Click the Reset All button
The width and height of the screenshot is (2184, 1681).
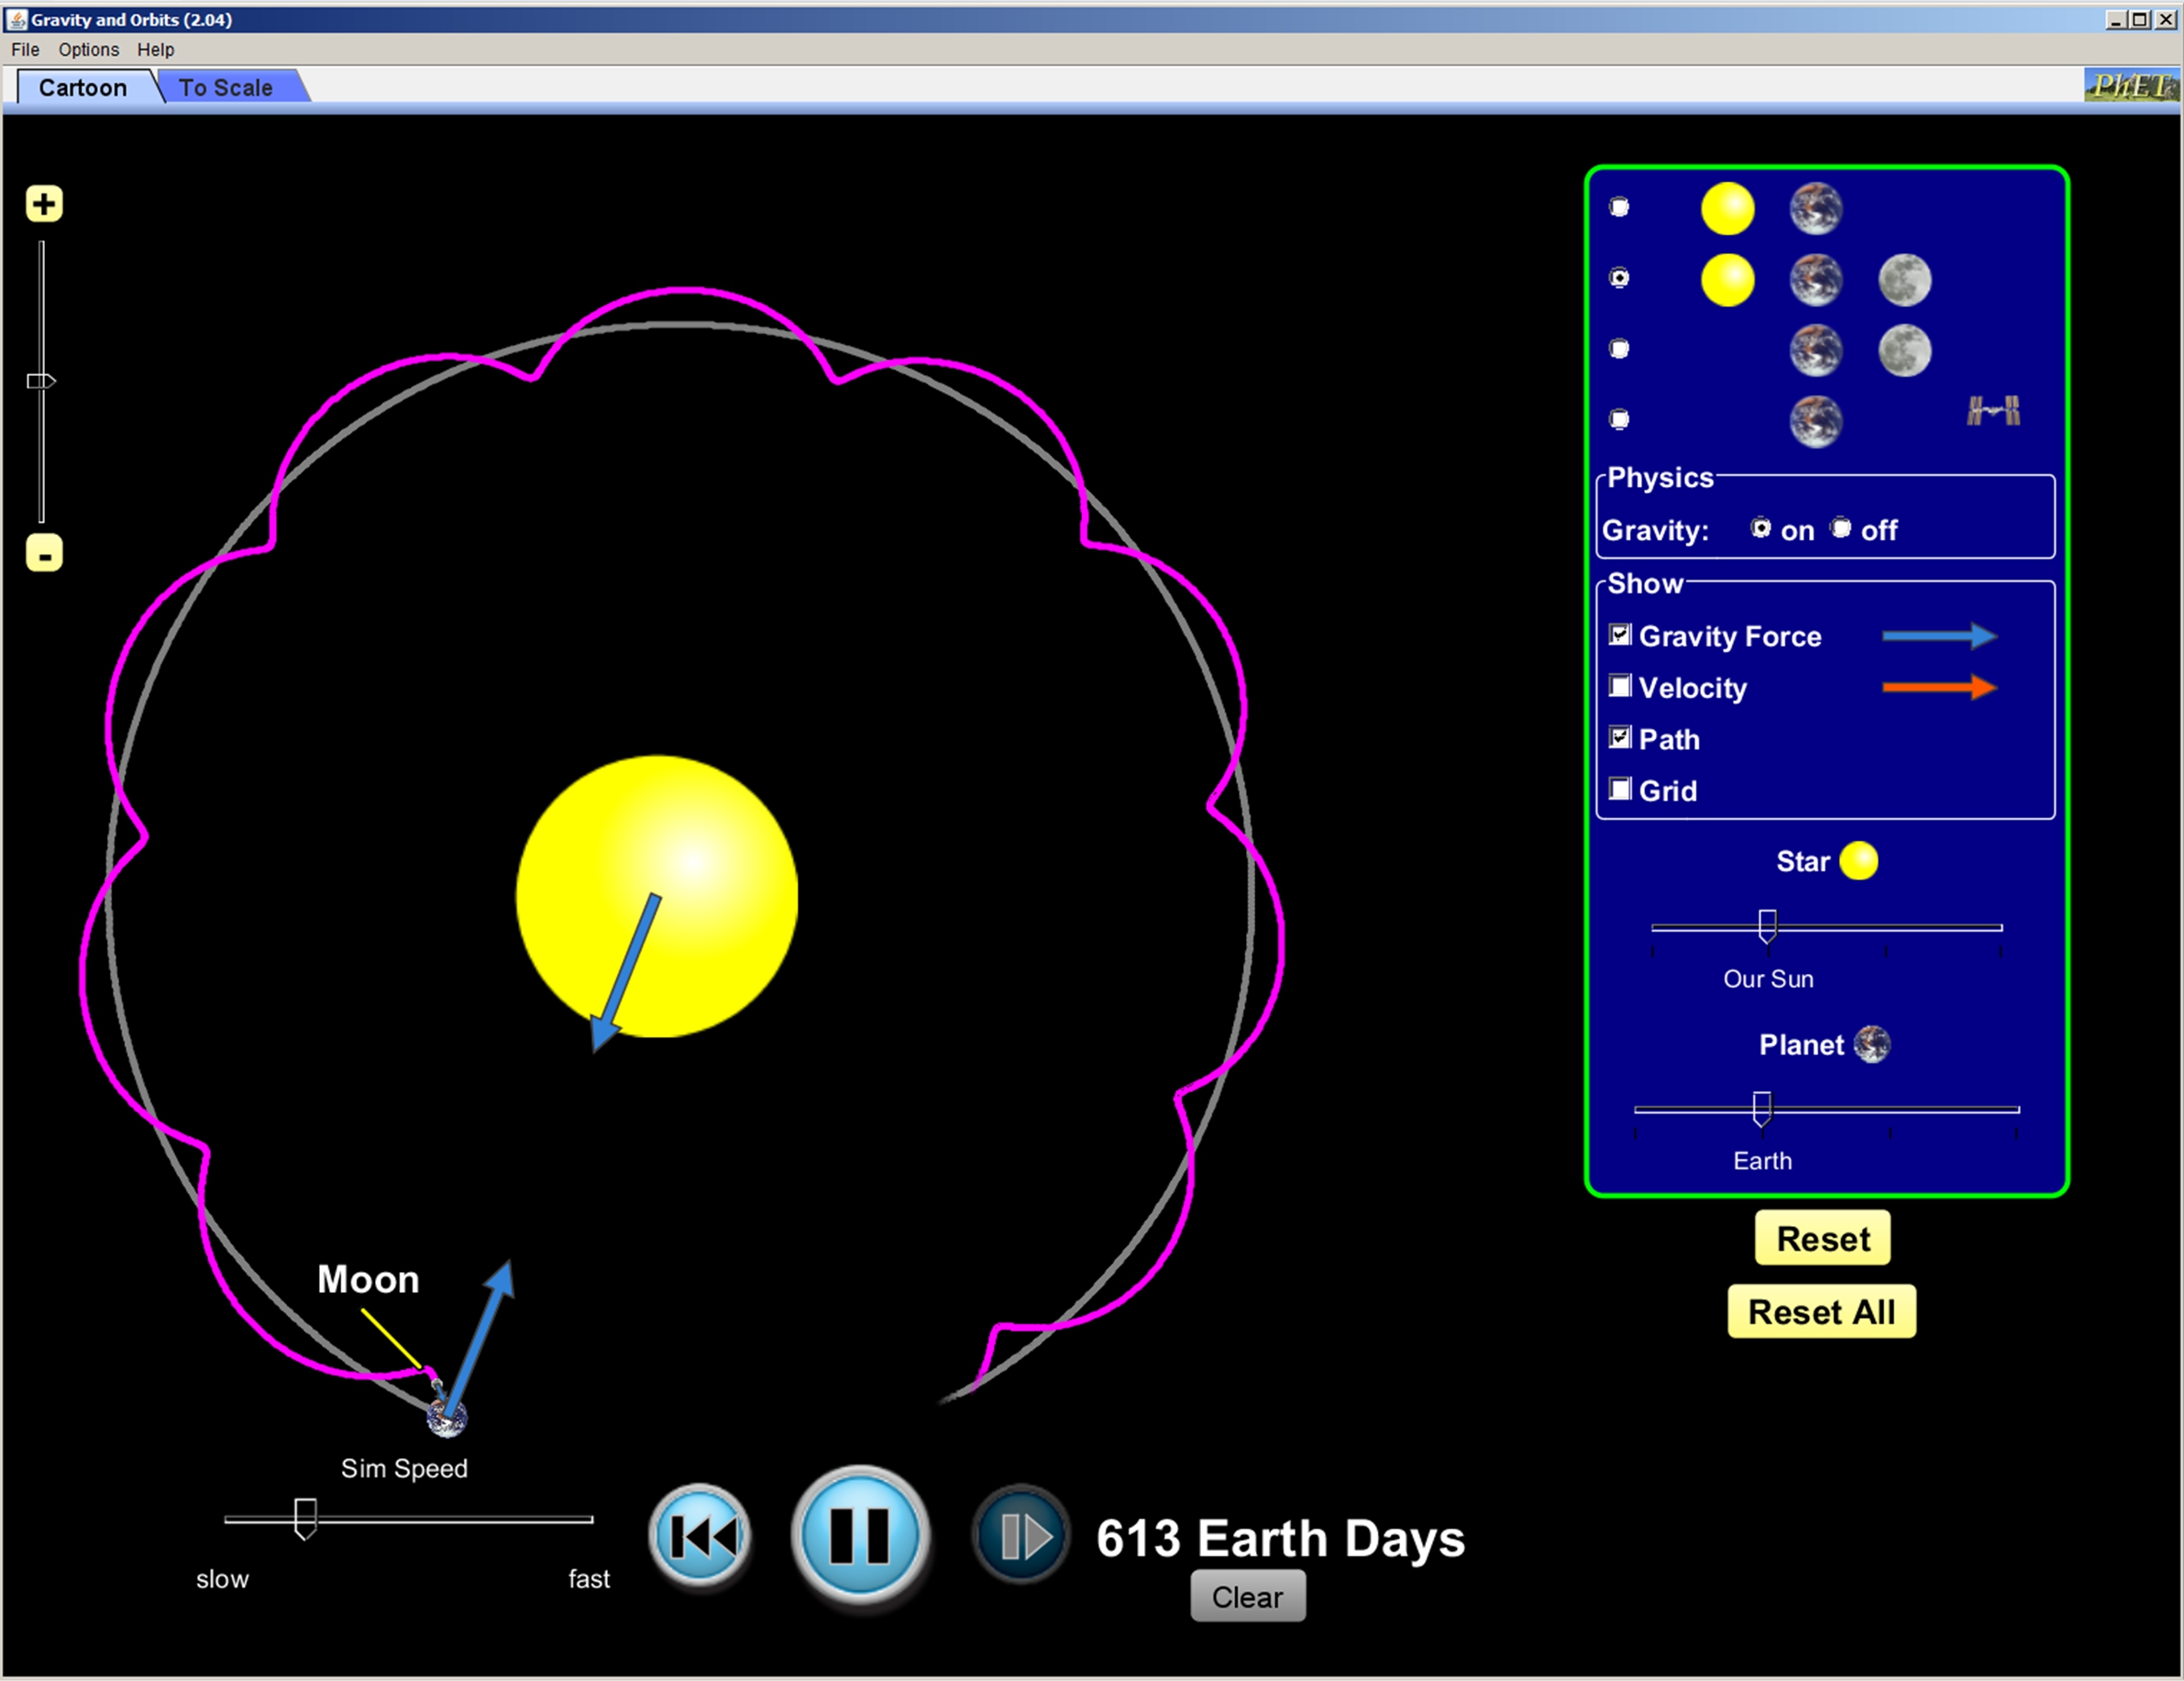1821,1311
